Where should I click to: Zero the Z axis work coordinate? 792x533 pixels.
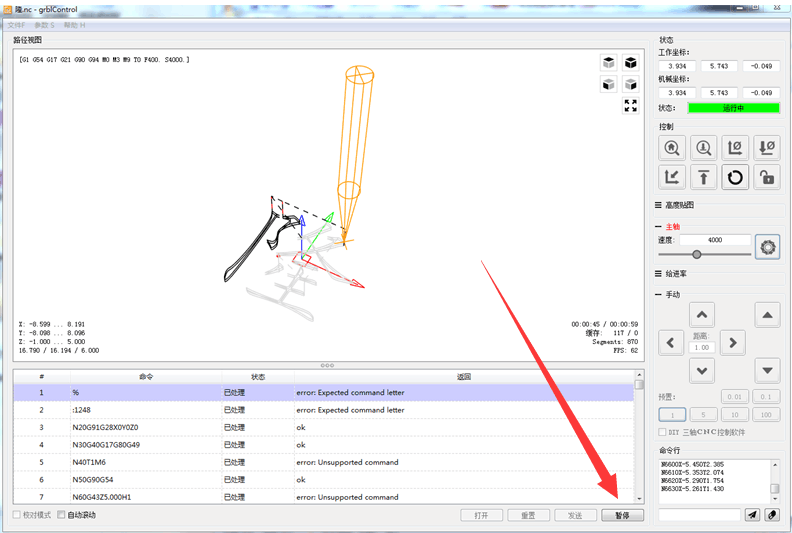click(766, 148)
